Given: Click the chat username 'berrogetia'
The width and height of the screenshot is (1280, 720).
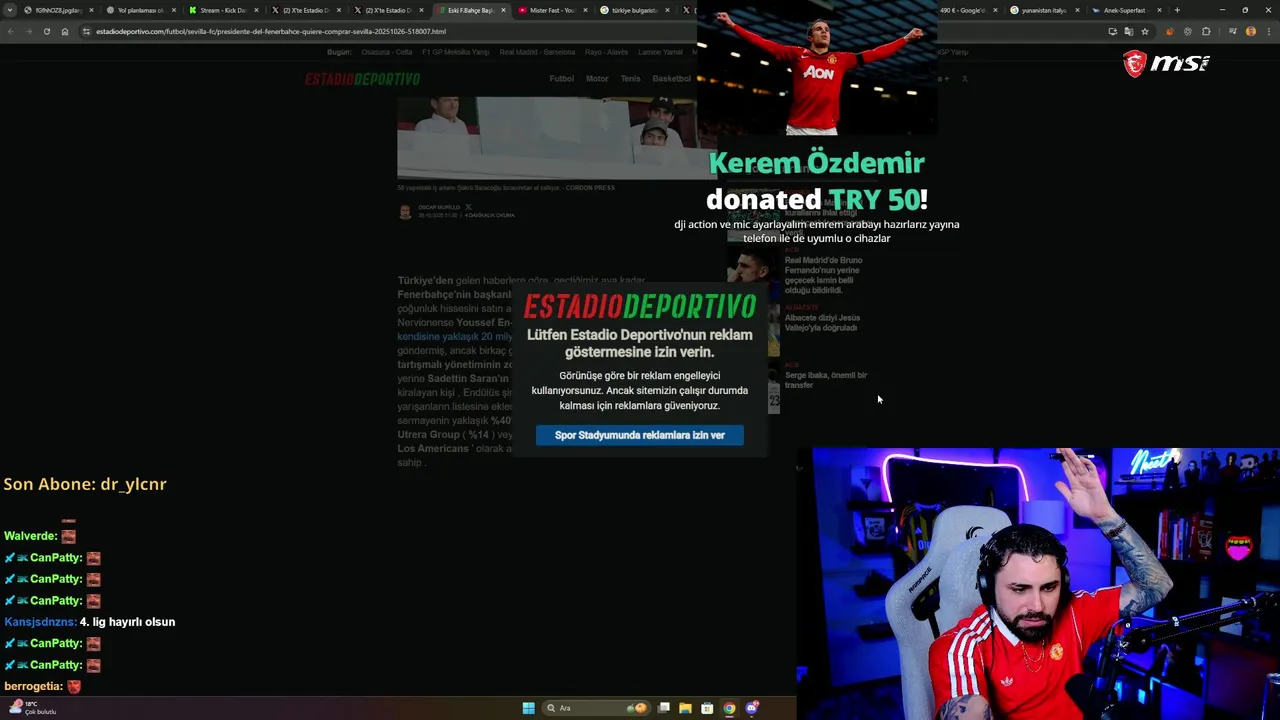Looking at the screenshot, I should point(34,687).
